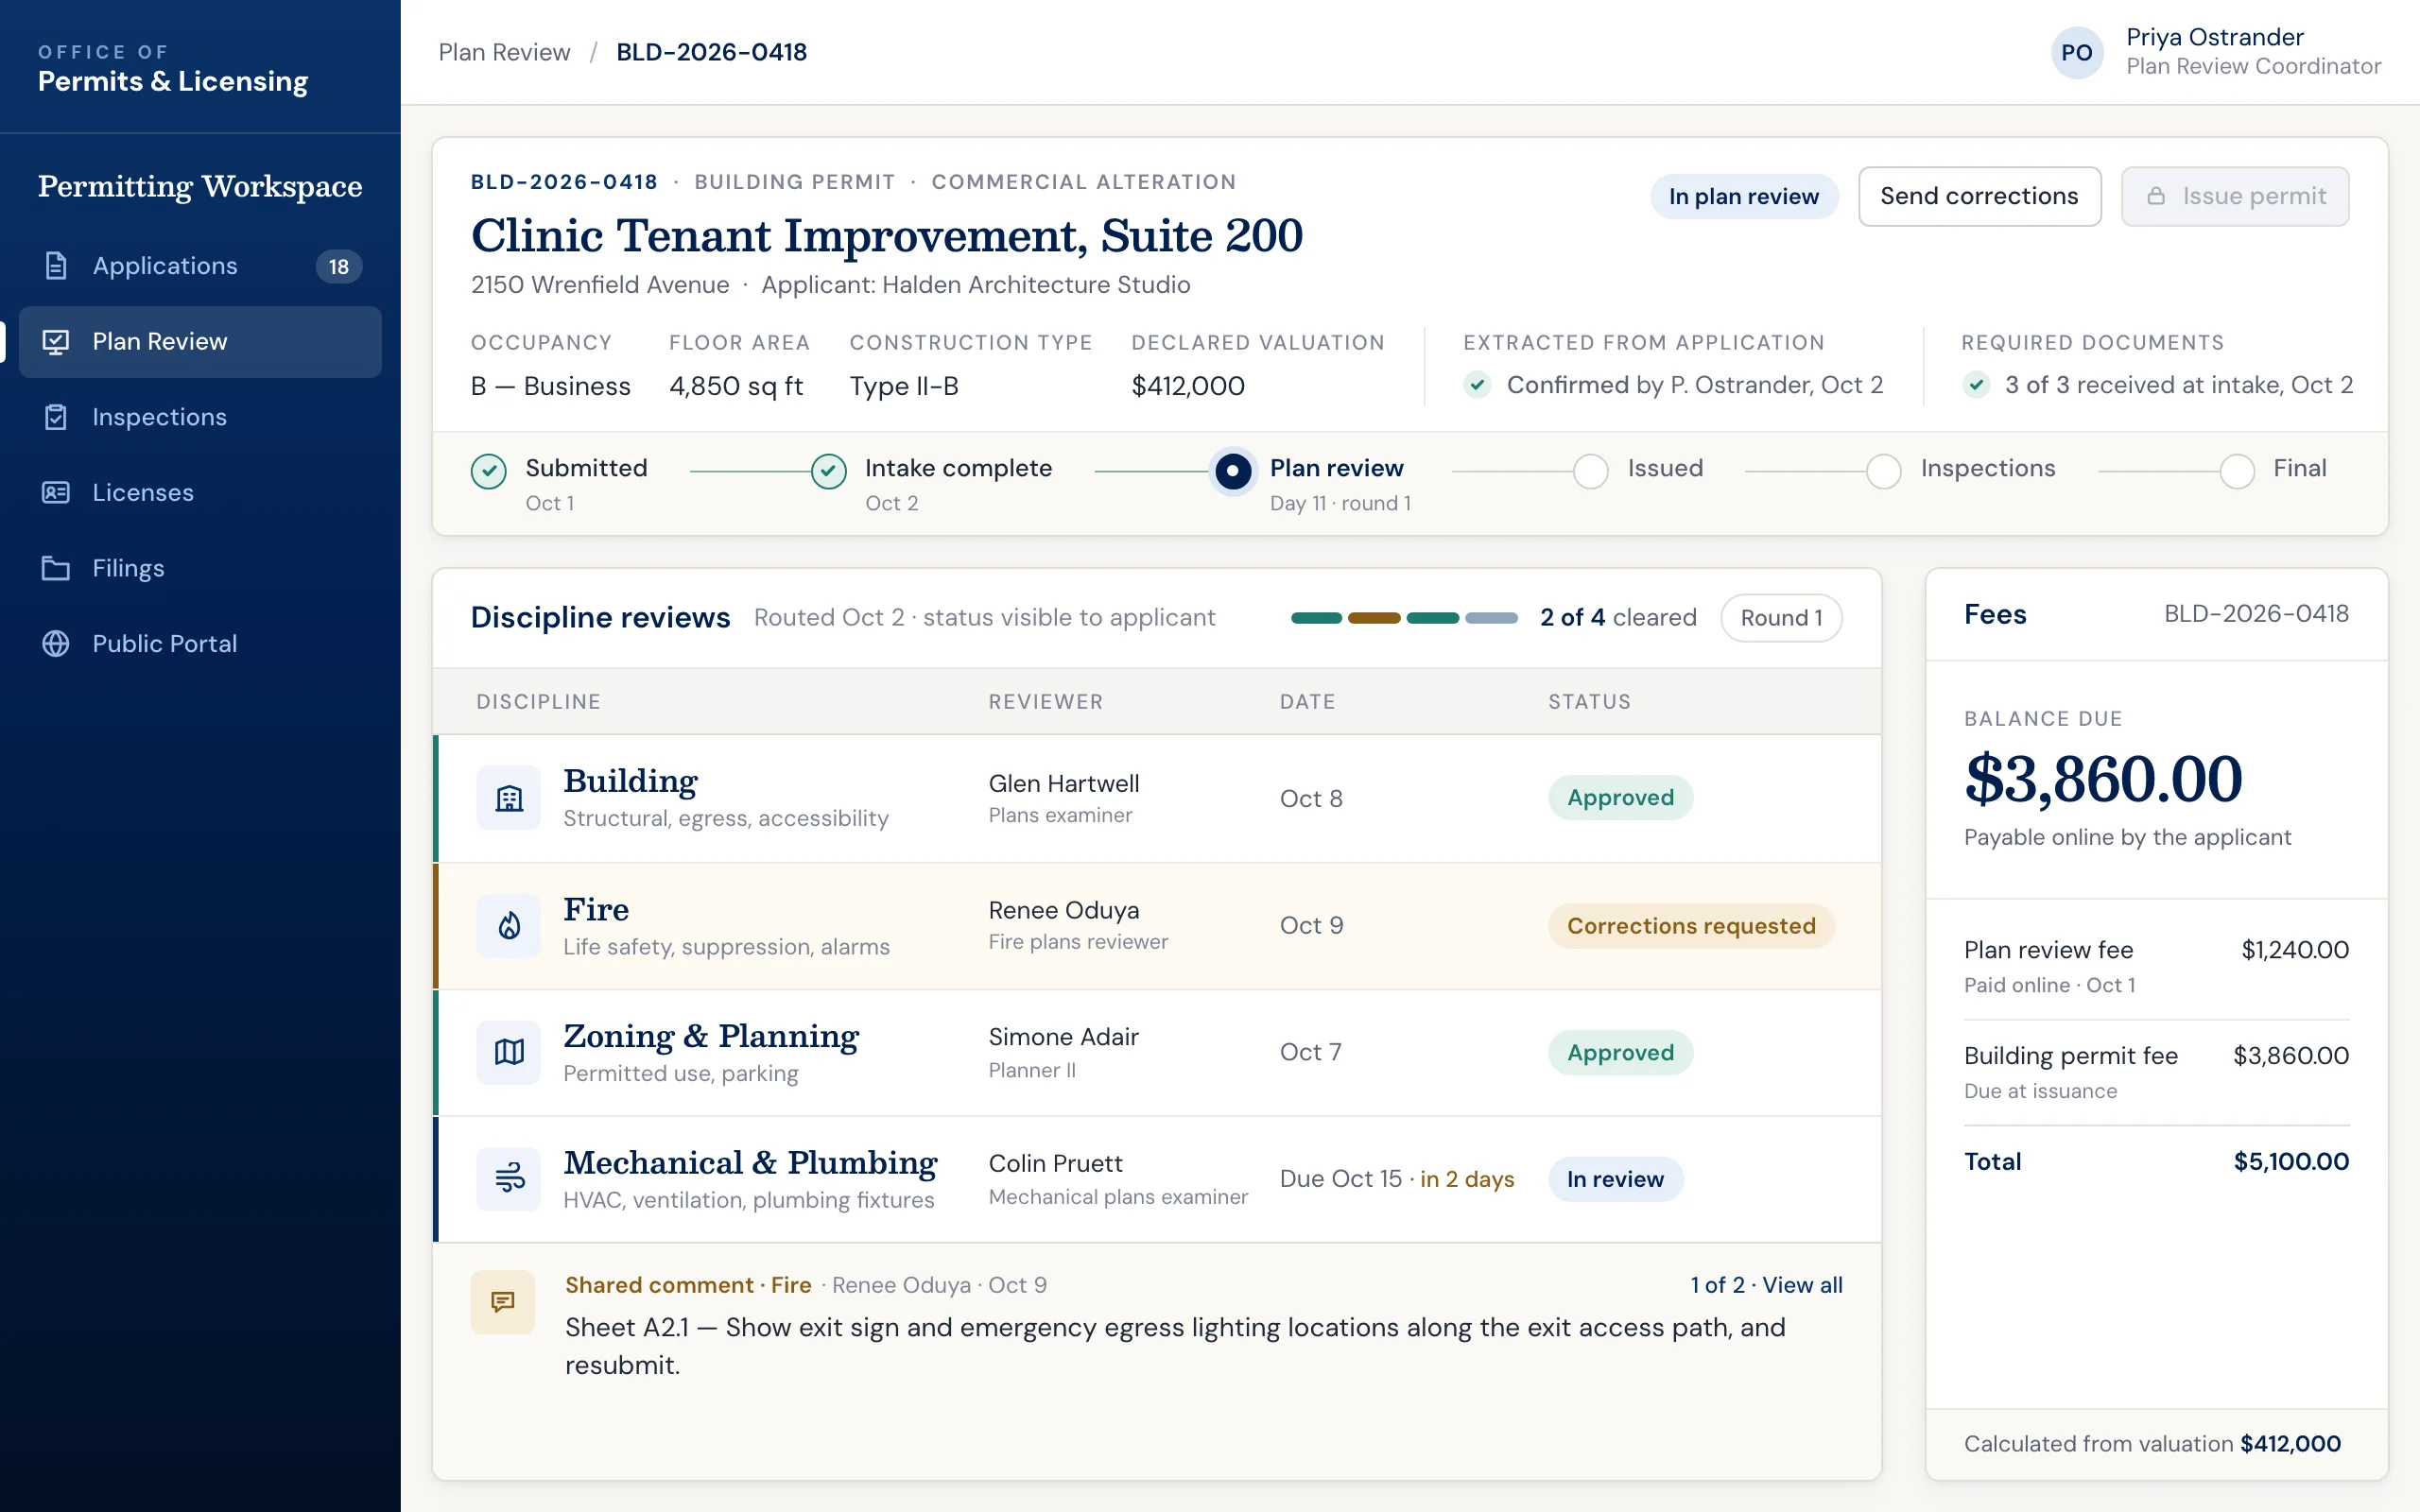Screen dimensions: 2420x1512
Task: Select Plan Review in the sidebar
Action: 200,342
